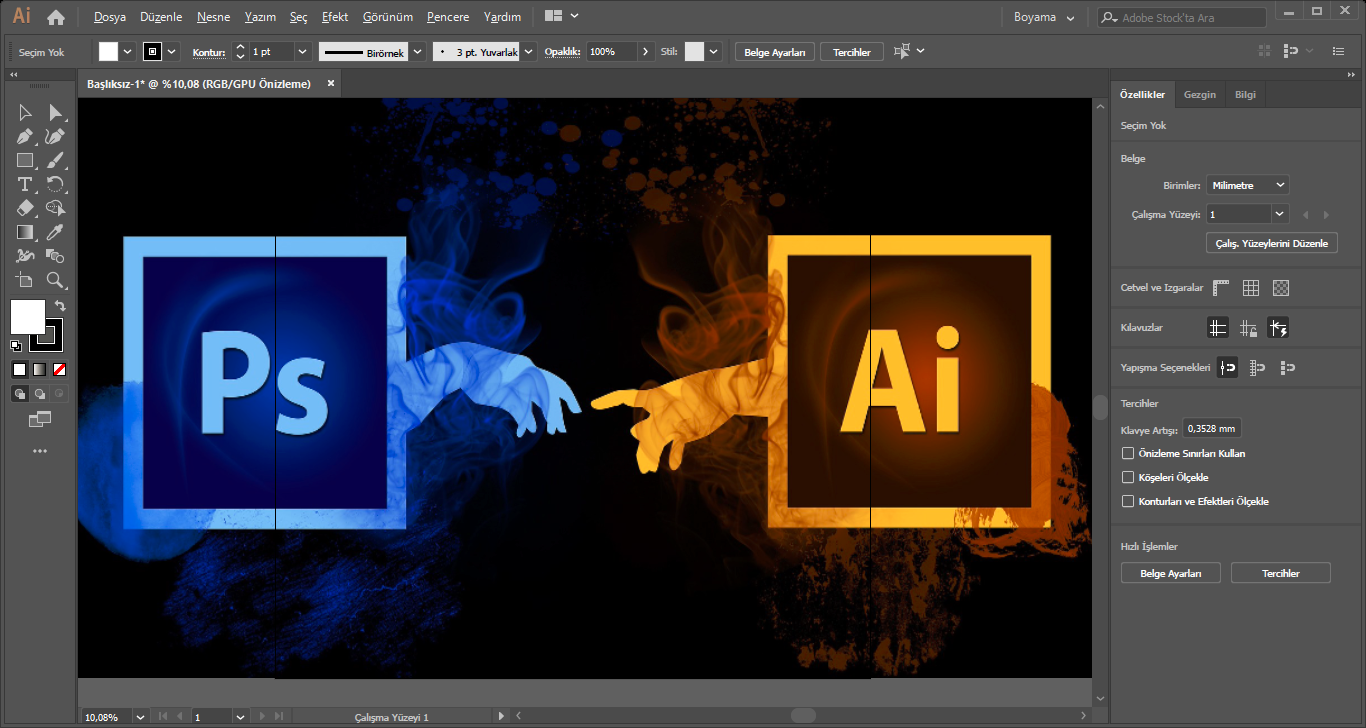The width and height of the screenshot is (1366, 728).
Task: Toggle snap to point in Yapışma Seçenekleri
Action: (1228, 368)
